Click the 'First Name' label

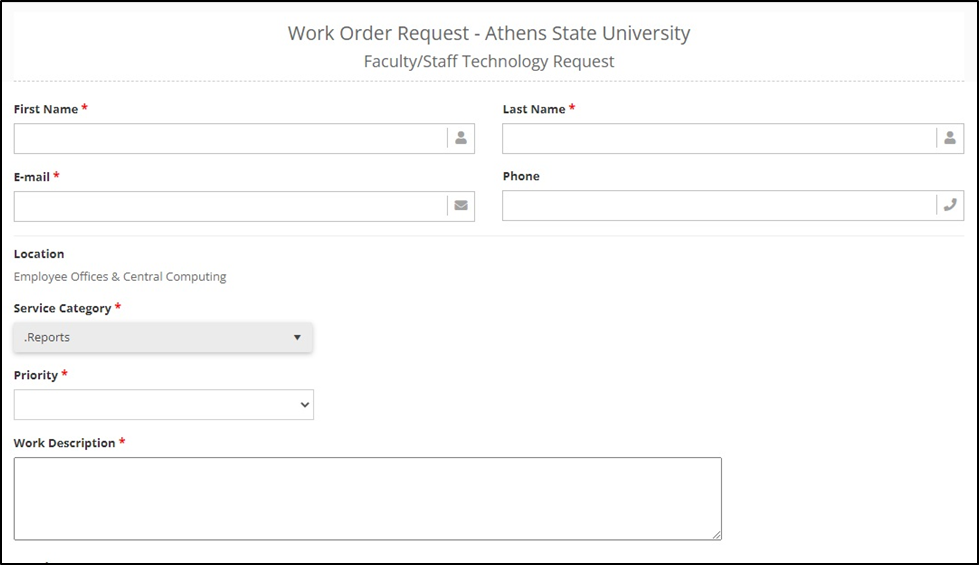pyautogui.click(x=46, y=109)
